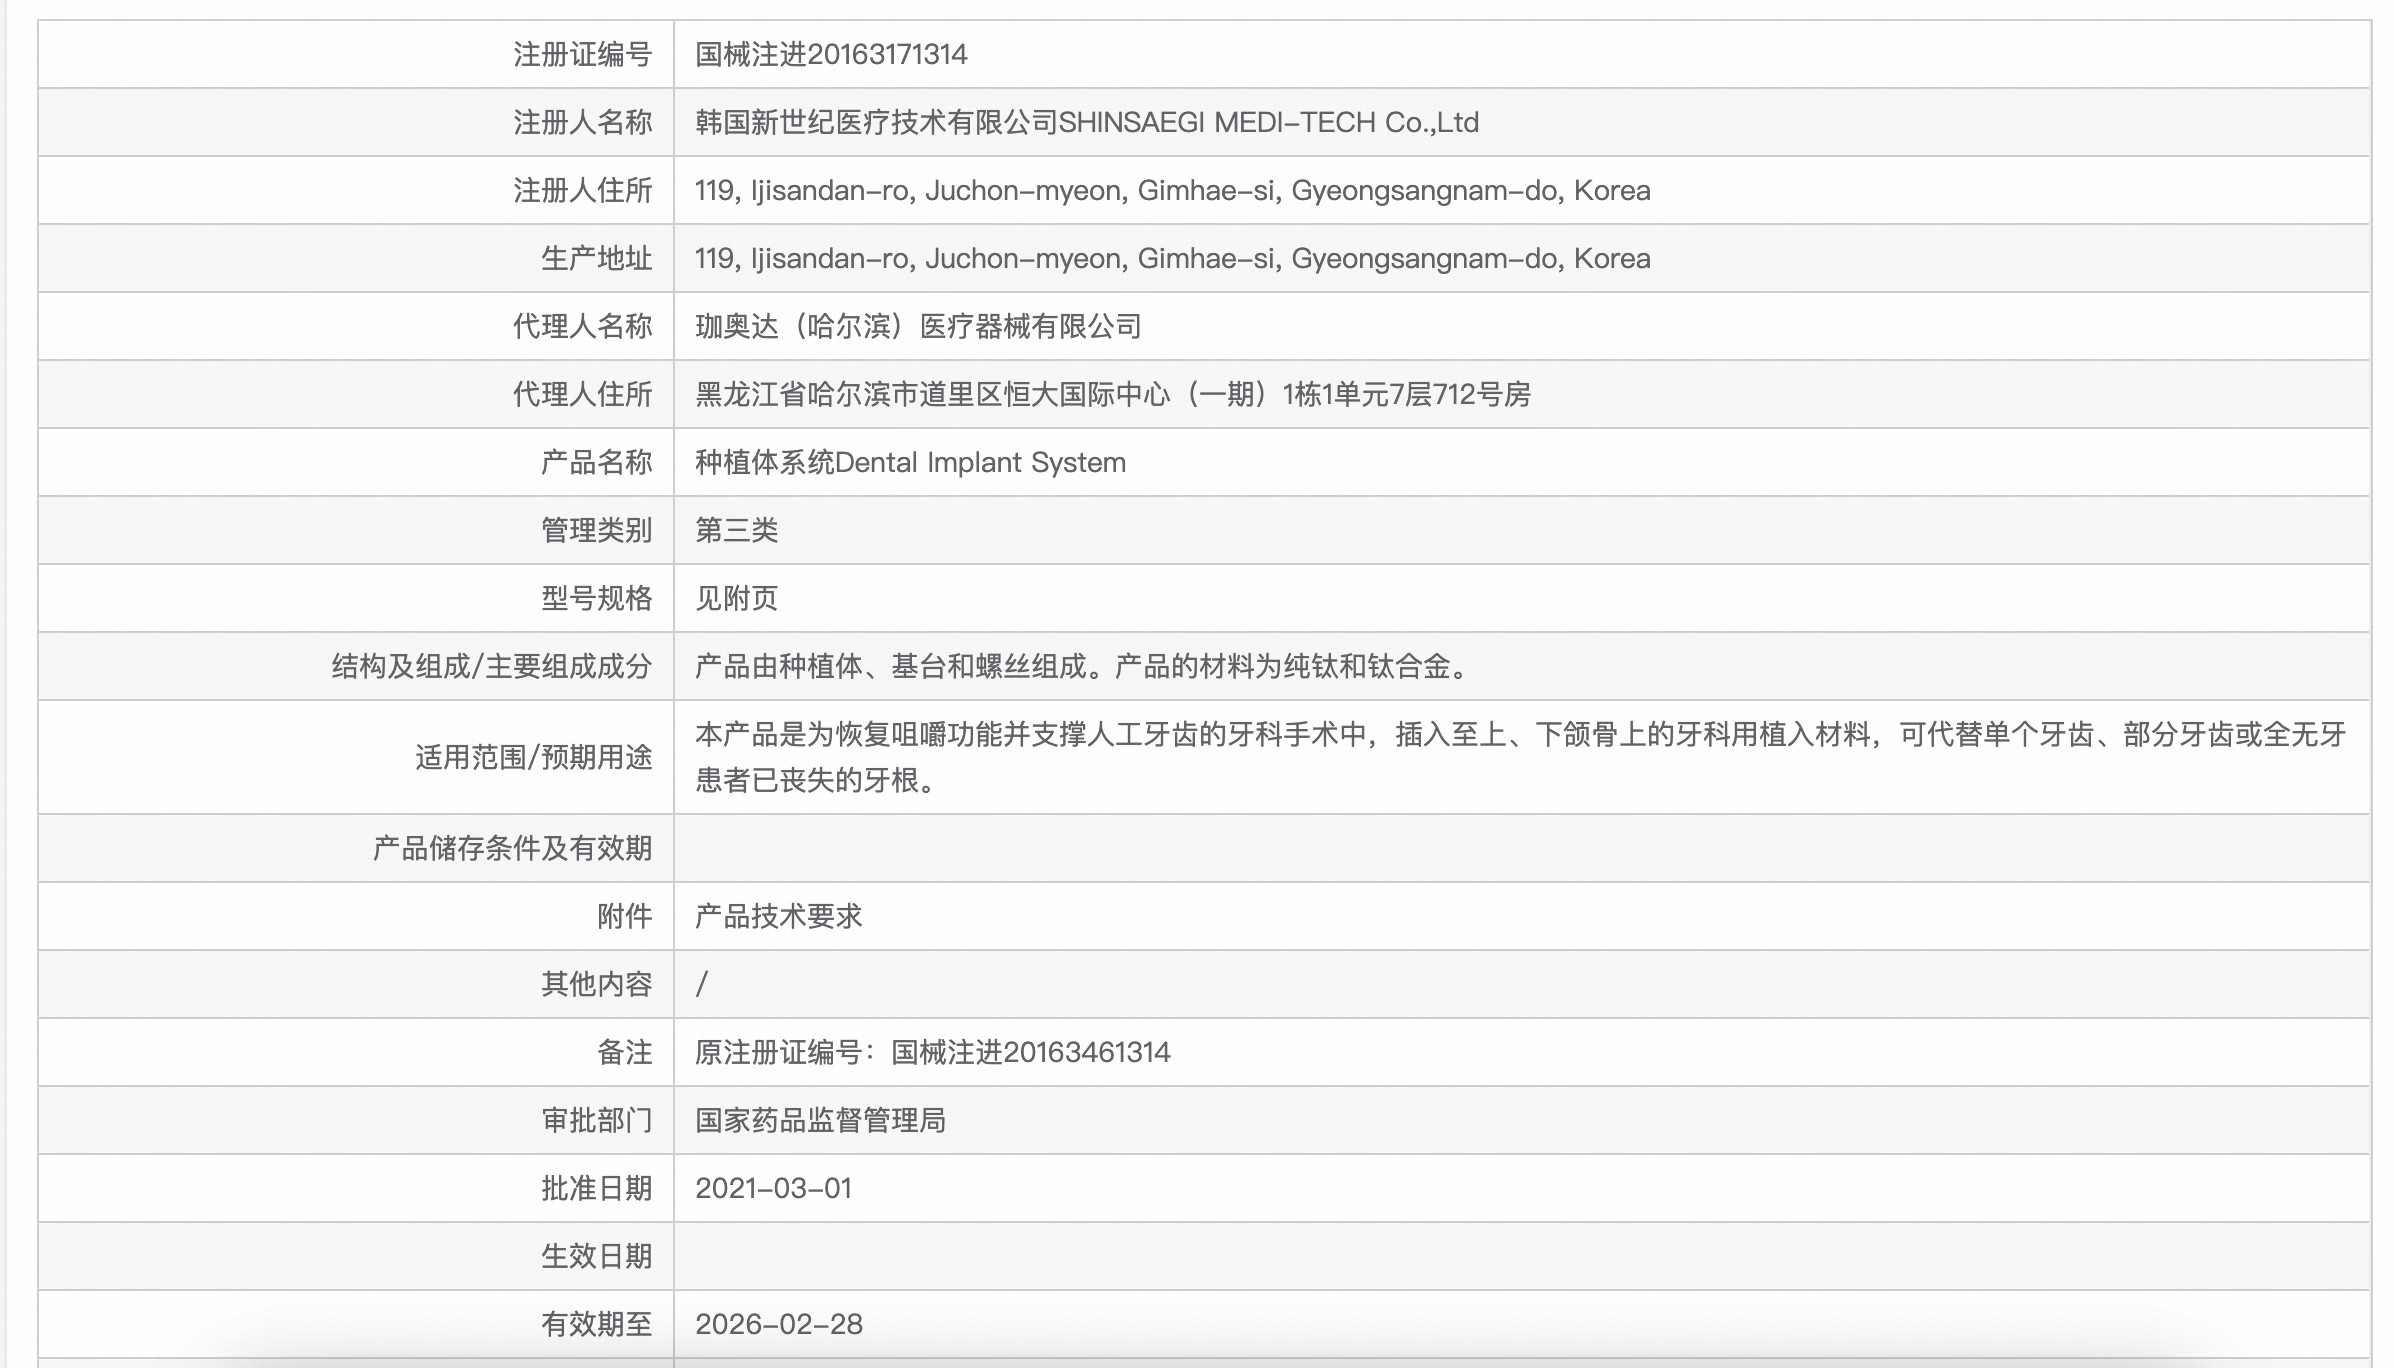2394x1368 pixels.
Task: Click the 生产地址 Korea address value
Action: pyautogui.click(x=1172, y=258)
